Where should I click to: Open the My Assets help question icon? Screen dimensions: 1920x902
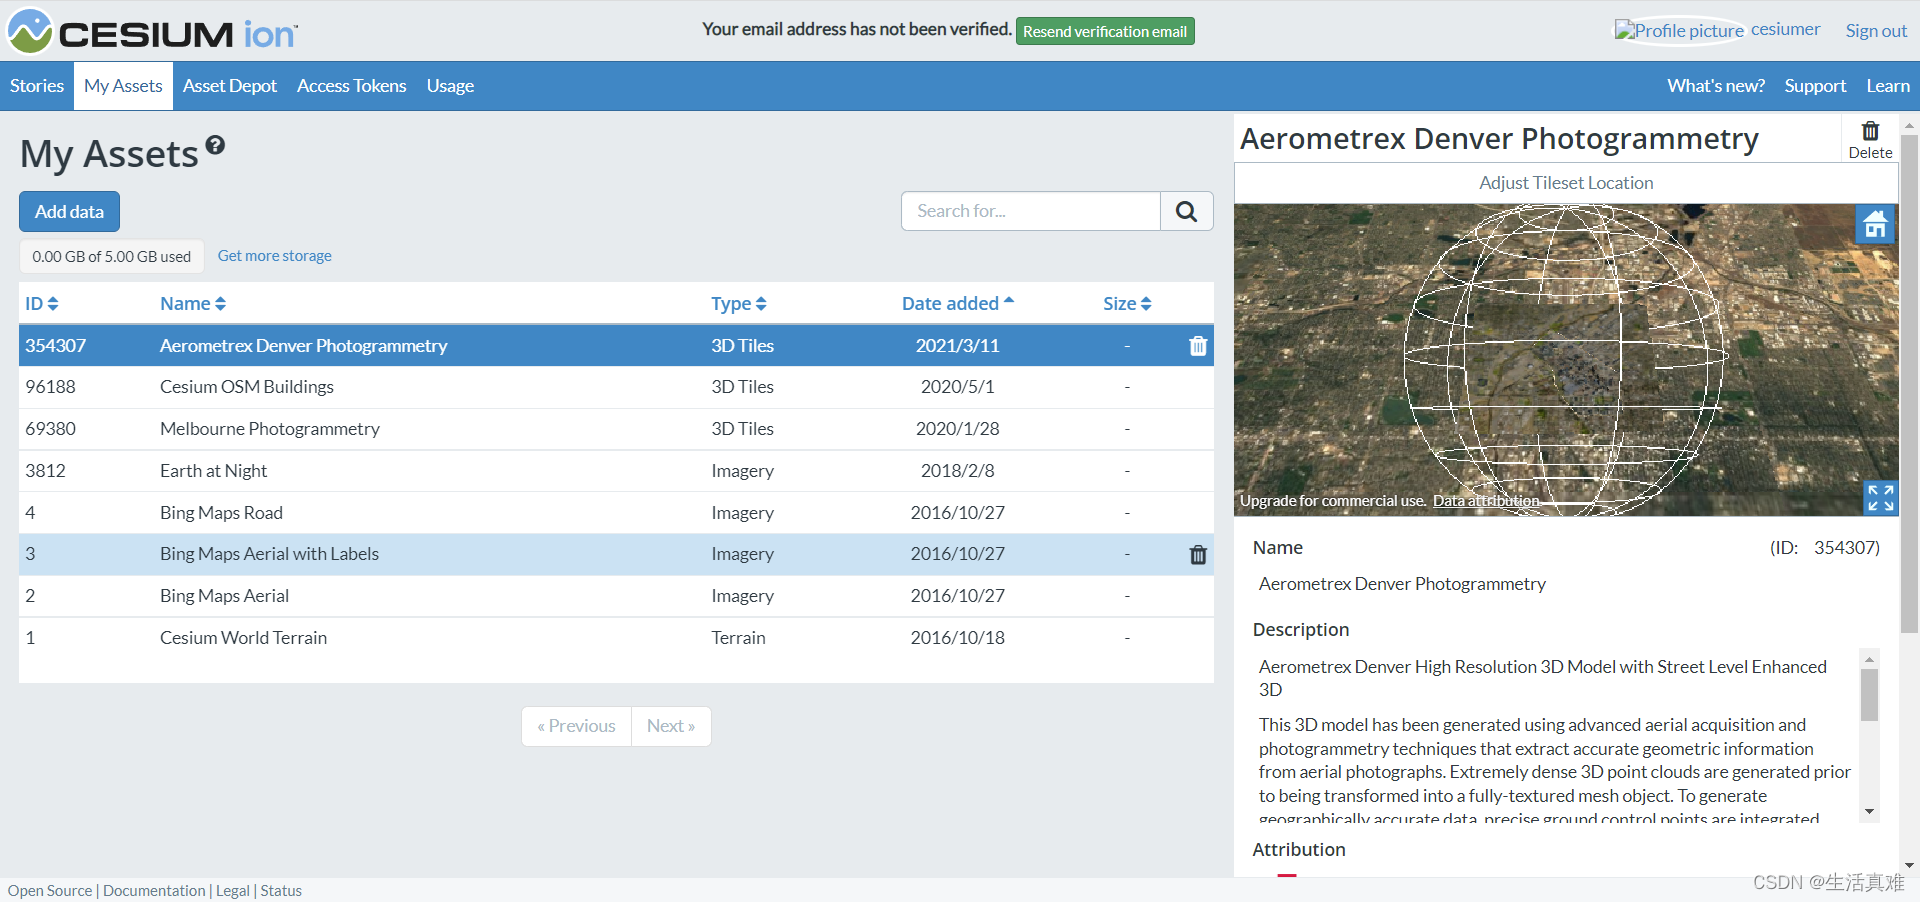[215, 146]
